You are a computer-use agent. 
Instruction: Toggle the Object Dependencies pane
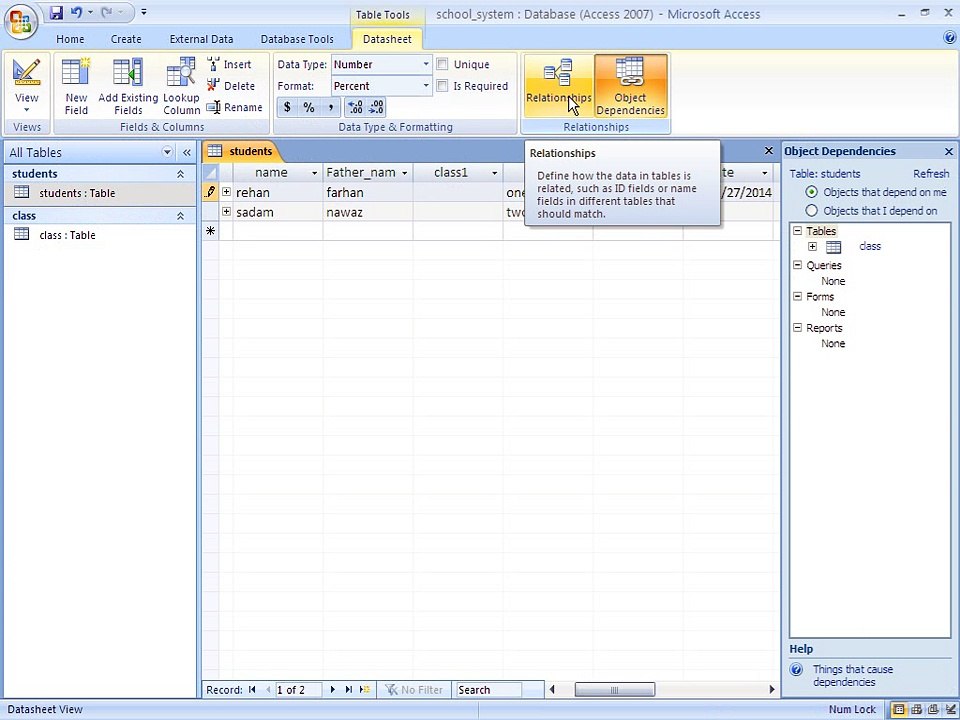[631, 86]
